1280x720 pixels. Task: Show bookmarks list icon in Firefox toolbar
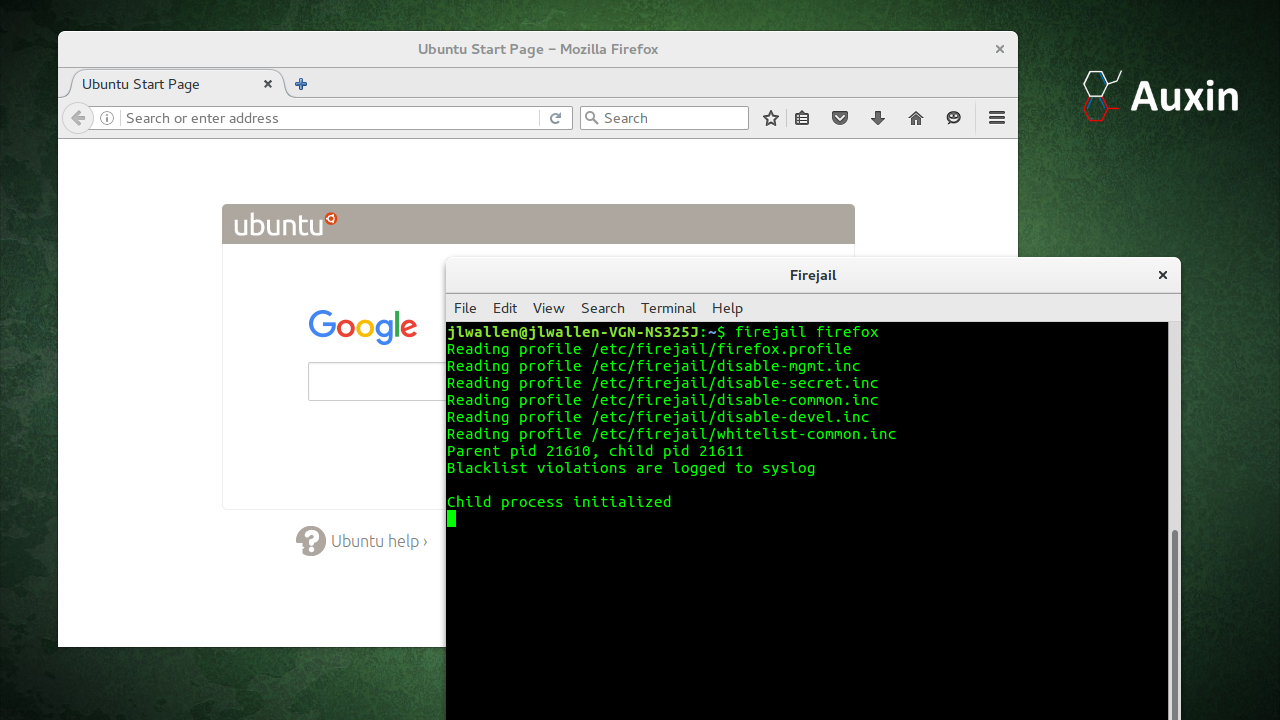802,118
